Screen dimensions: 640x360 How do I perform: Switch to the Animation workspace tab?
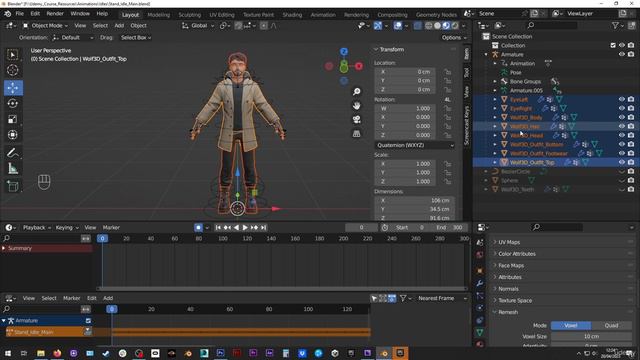point(323,15)
